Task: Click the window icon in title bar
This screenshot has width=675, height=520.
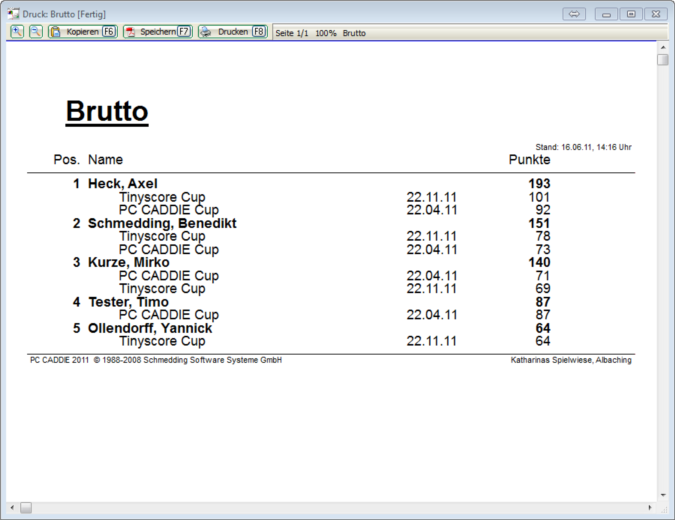Action: (x=13, y=14)
